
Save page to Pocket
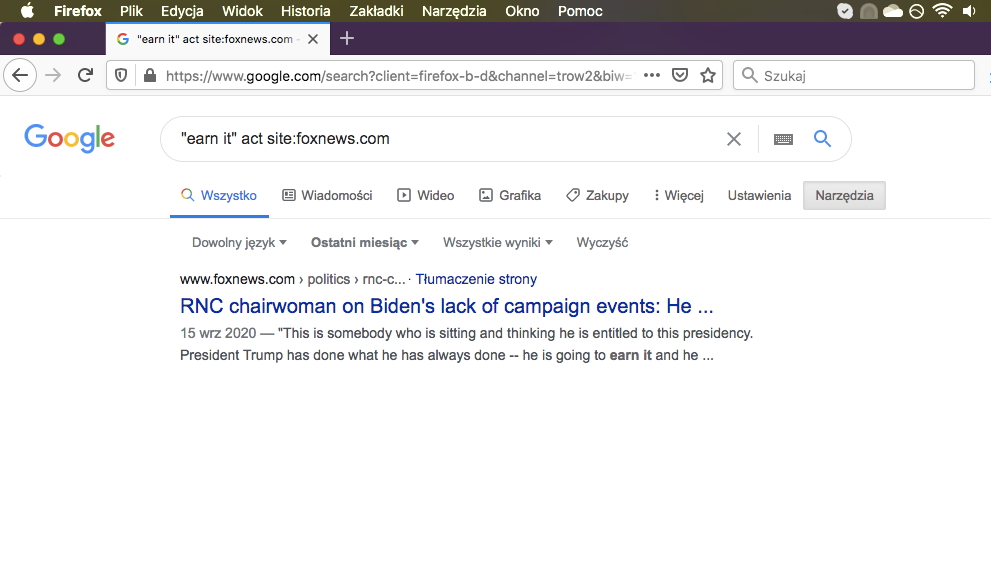(x=679, y=75)
